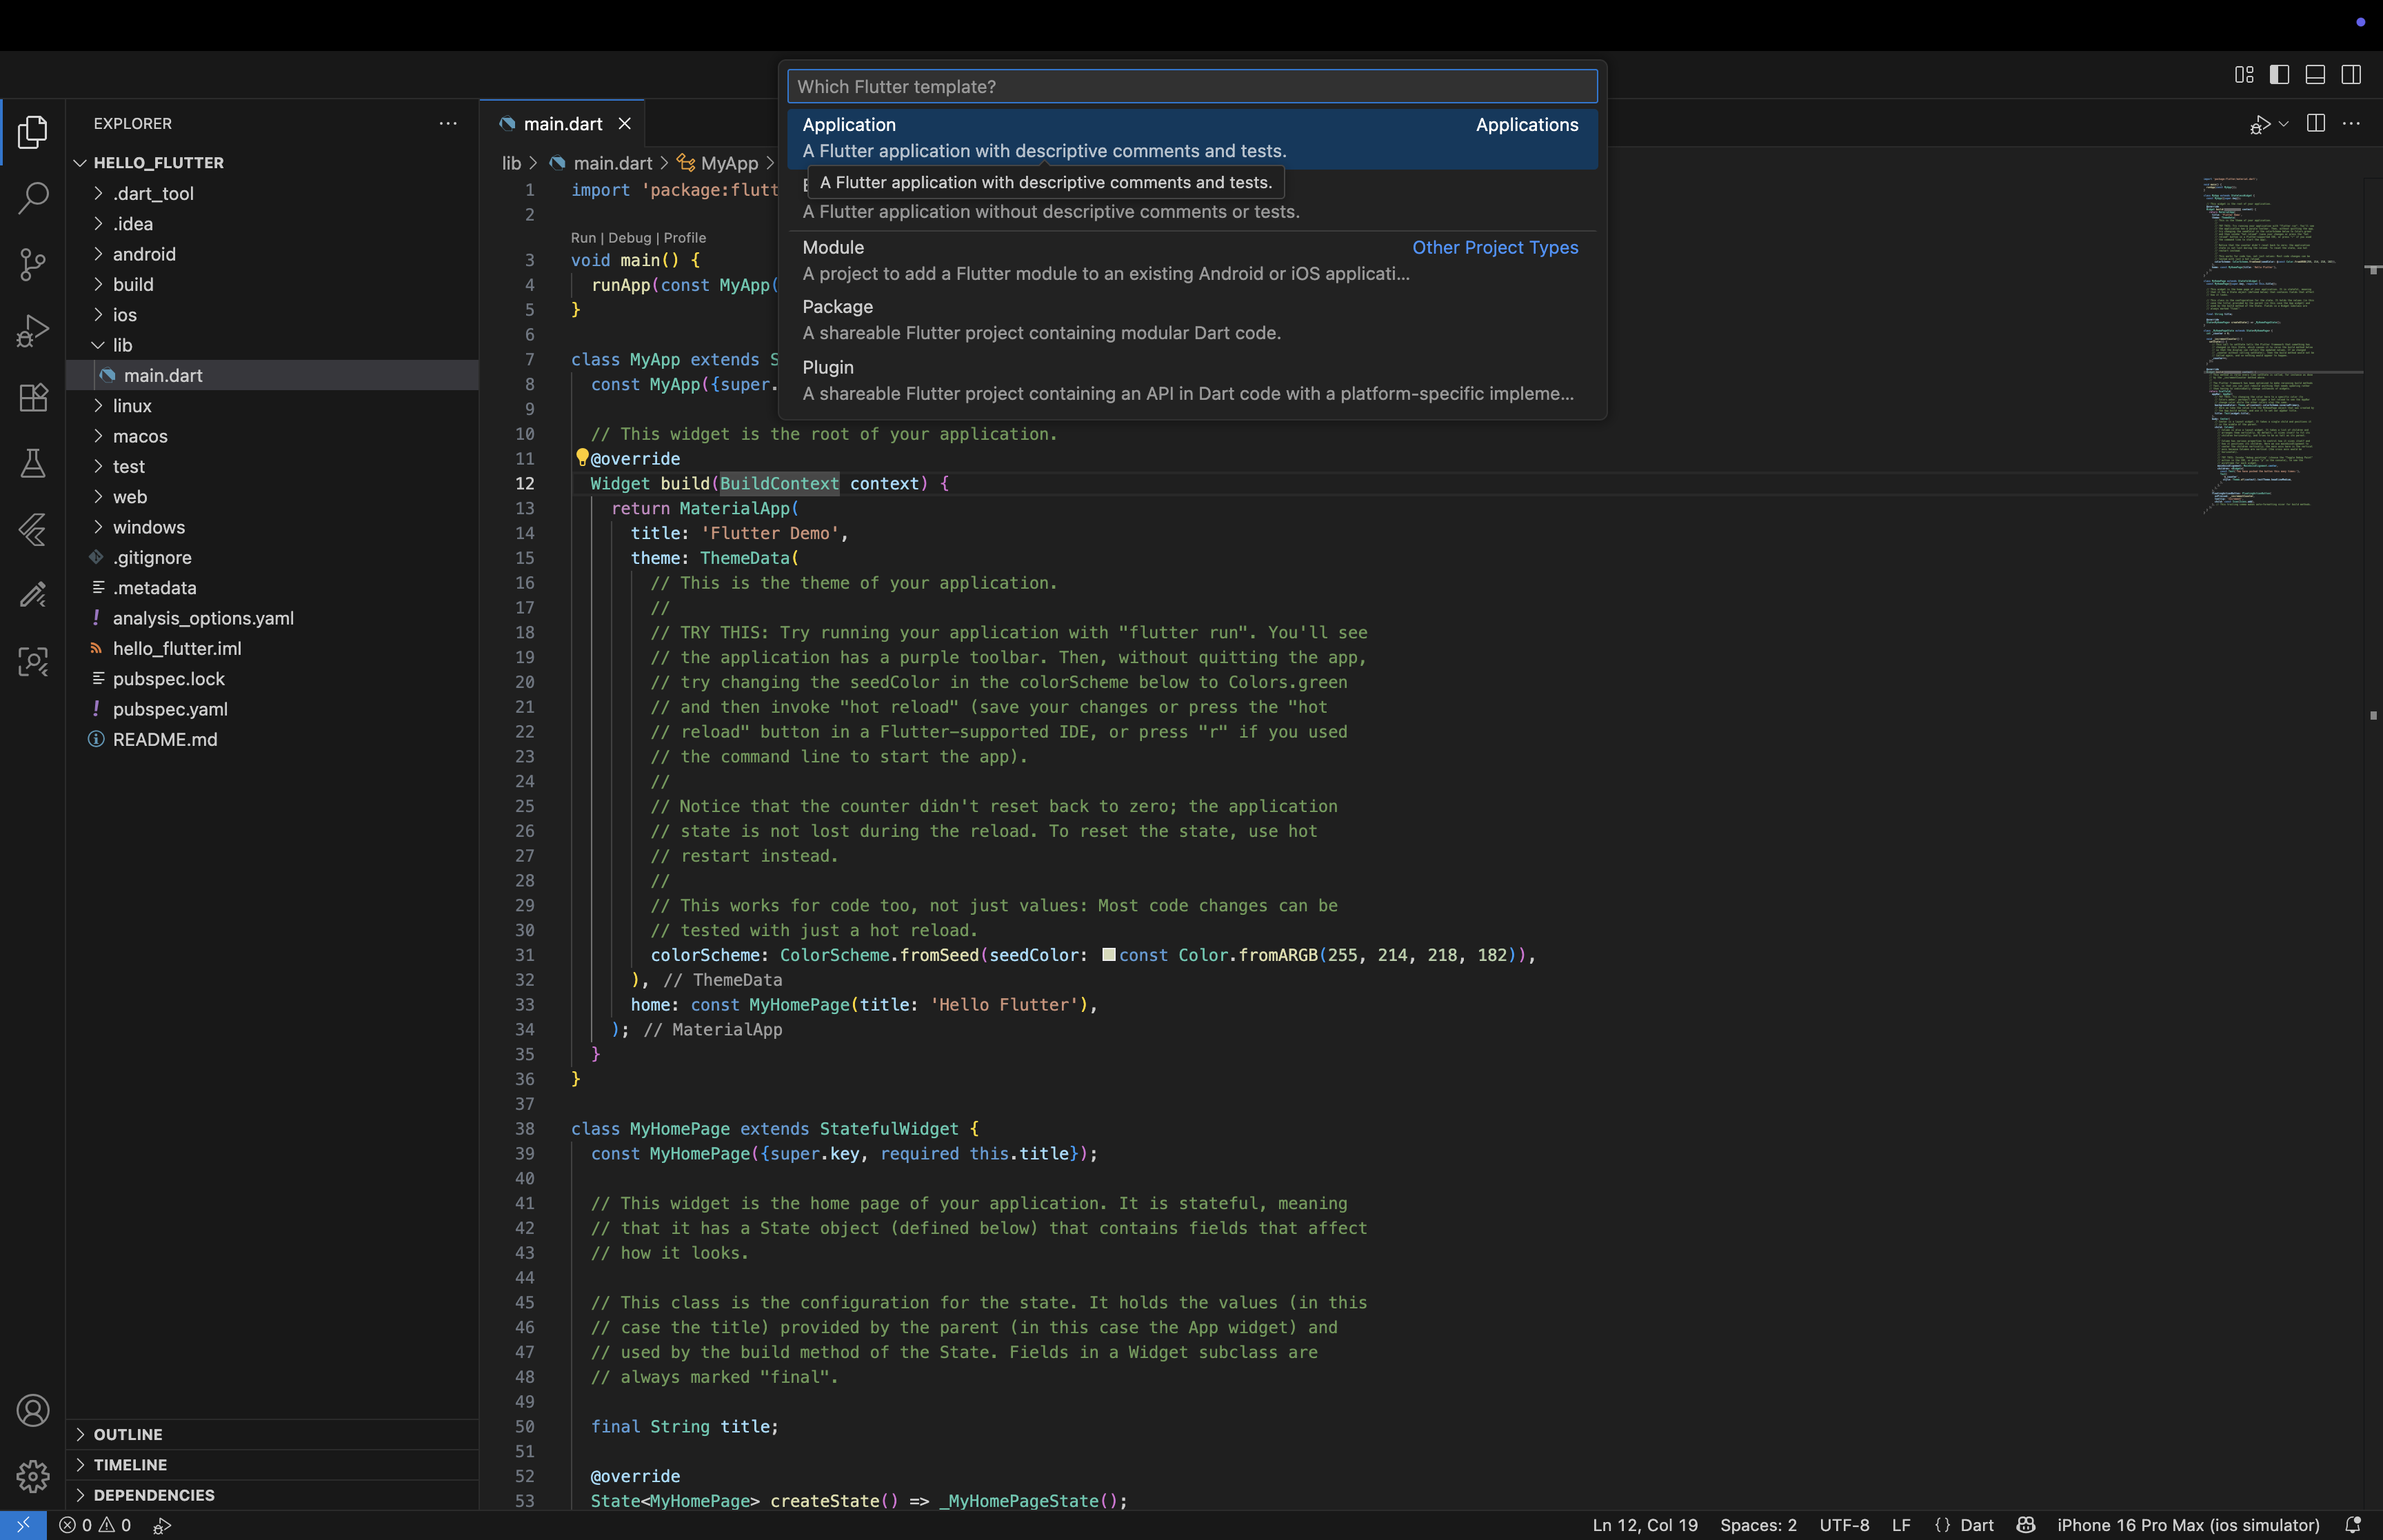Click the run/debug play icon in editor title
The height and width of the screenshot is (1540, 2383).
pyautogui.click(x=2259, y=124)
